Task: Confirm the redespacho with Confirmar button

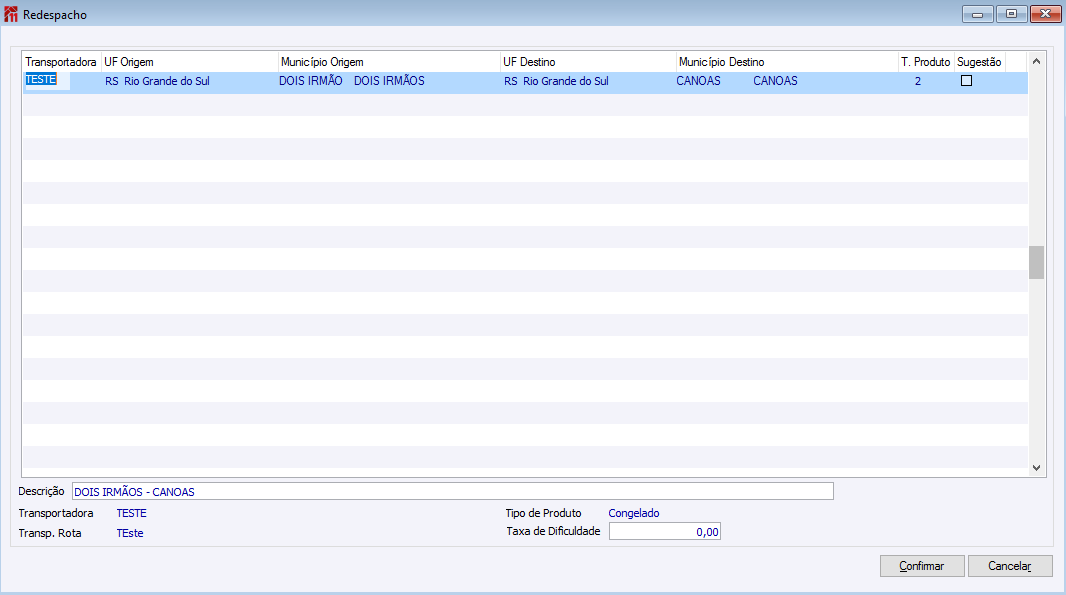Action: coord(922,566)
